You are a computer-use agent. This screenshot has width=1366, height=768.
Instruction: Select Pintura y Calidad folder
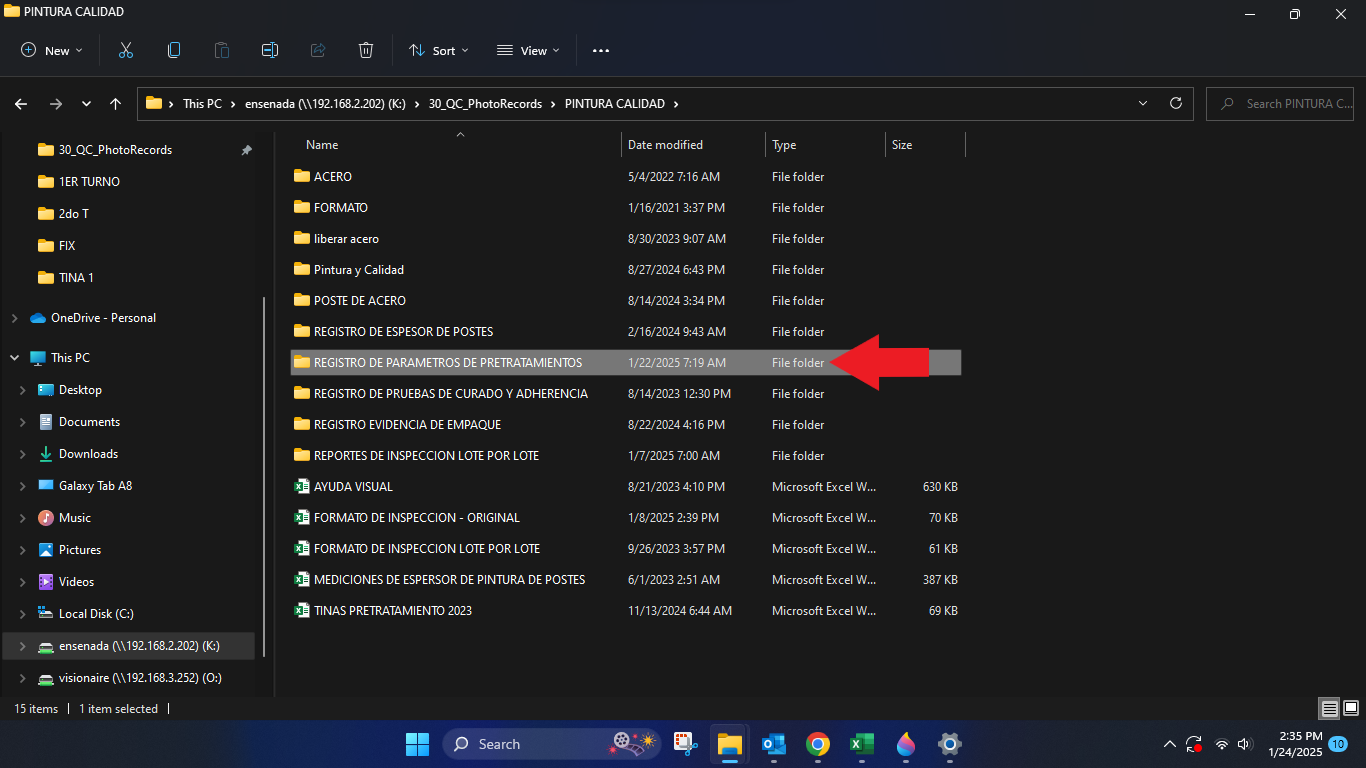pyautogui.click(x=359, y=270)
